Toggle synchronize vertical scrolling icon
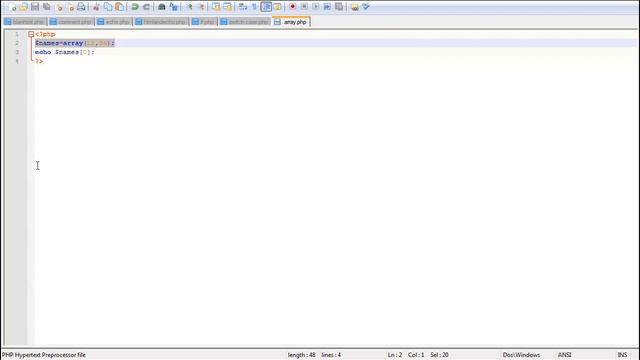 [216, 7]
